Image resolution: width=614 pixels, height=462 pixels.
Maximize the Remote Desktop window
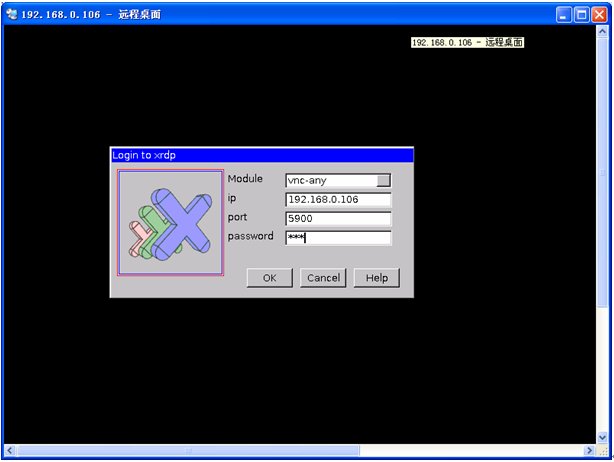click(581, 15)
